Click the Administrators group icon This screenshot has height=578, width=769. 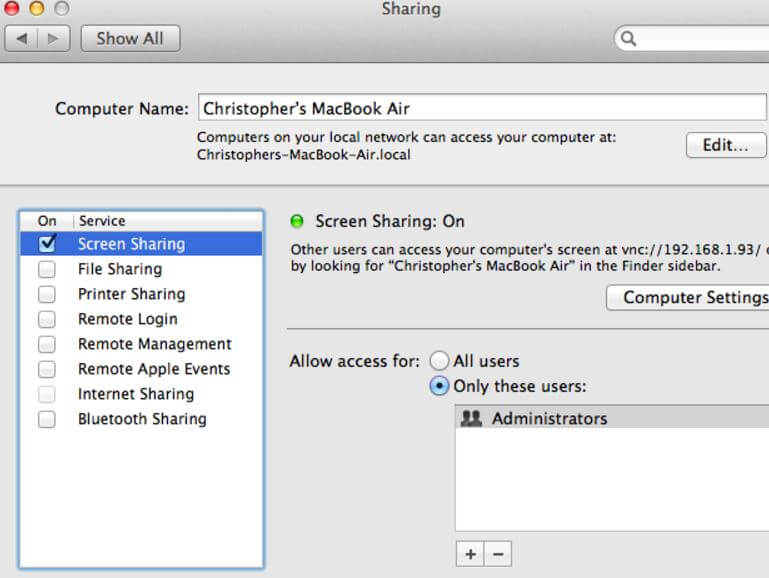pos(471,418)
